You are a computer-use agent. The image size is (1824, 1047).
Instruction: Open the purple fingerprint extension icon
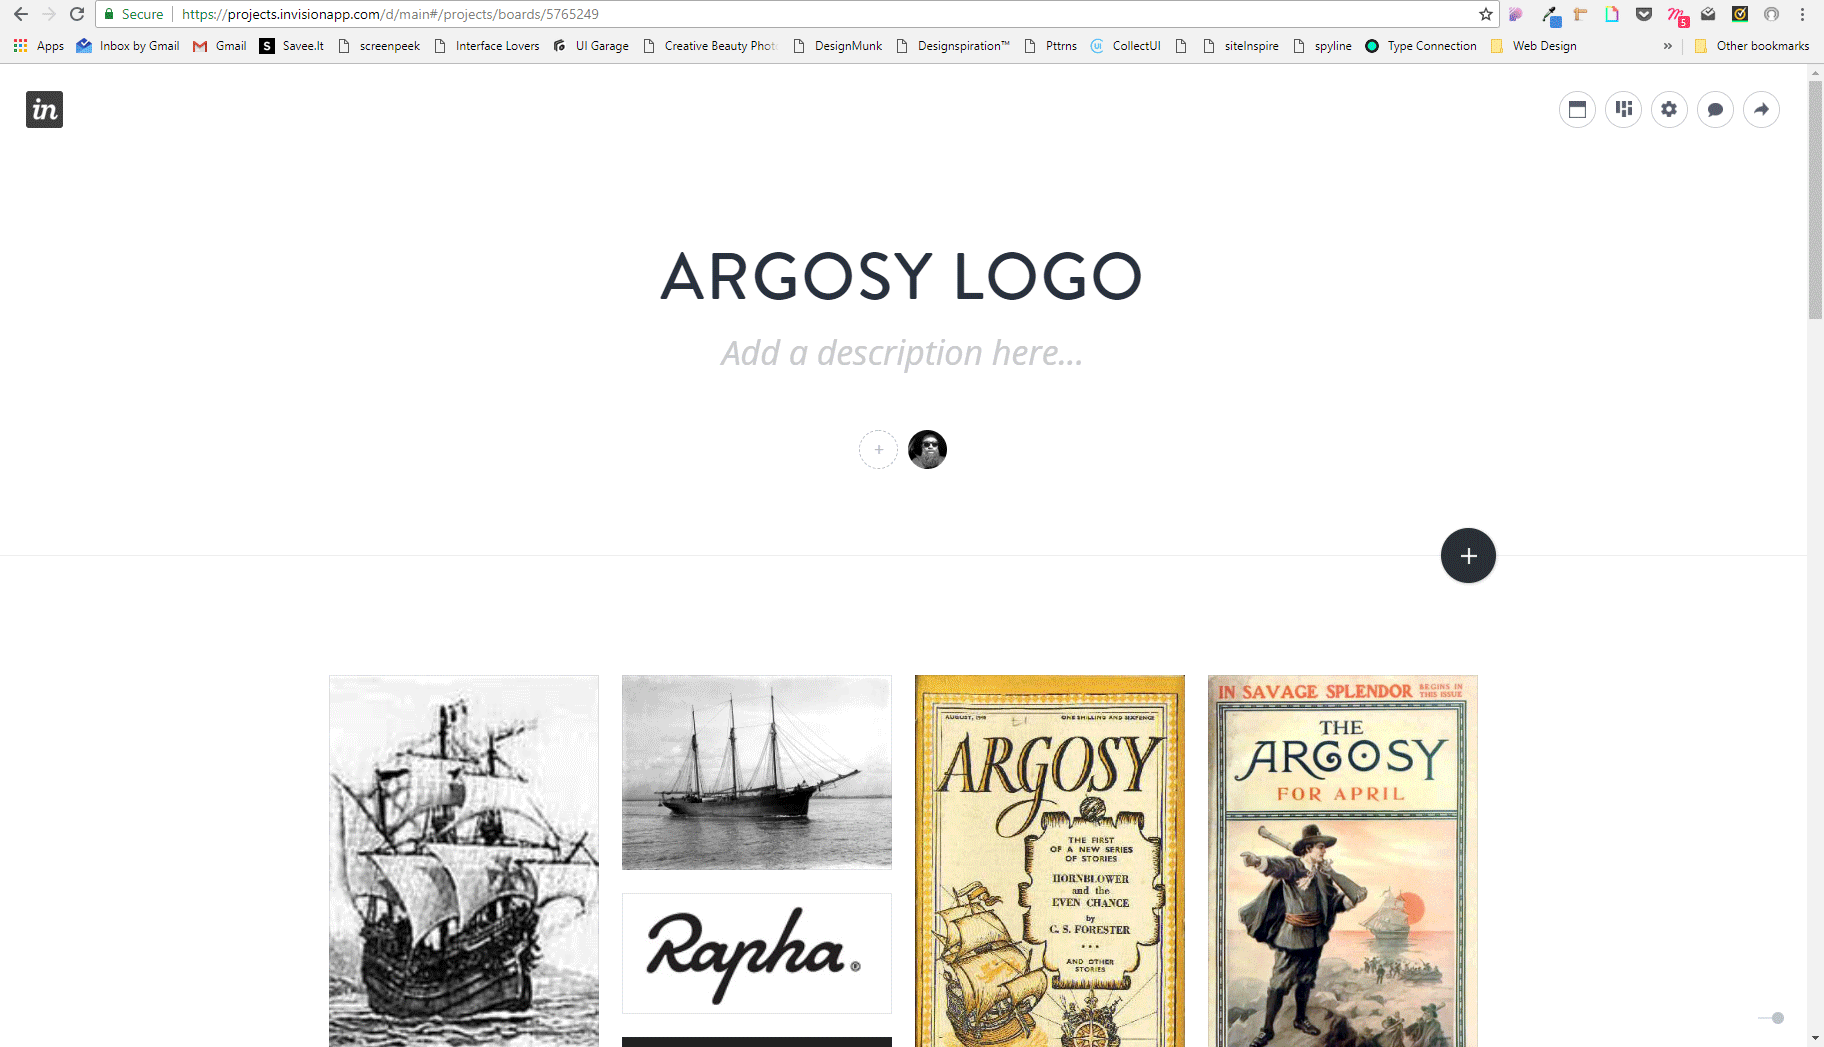point(1516,14)
